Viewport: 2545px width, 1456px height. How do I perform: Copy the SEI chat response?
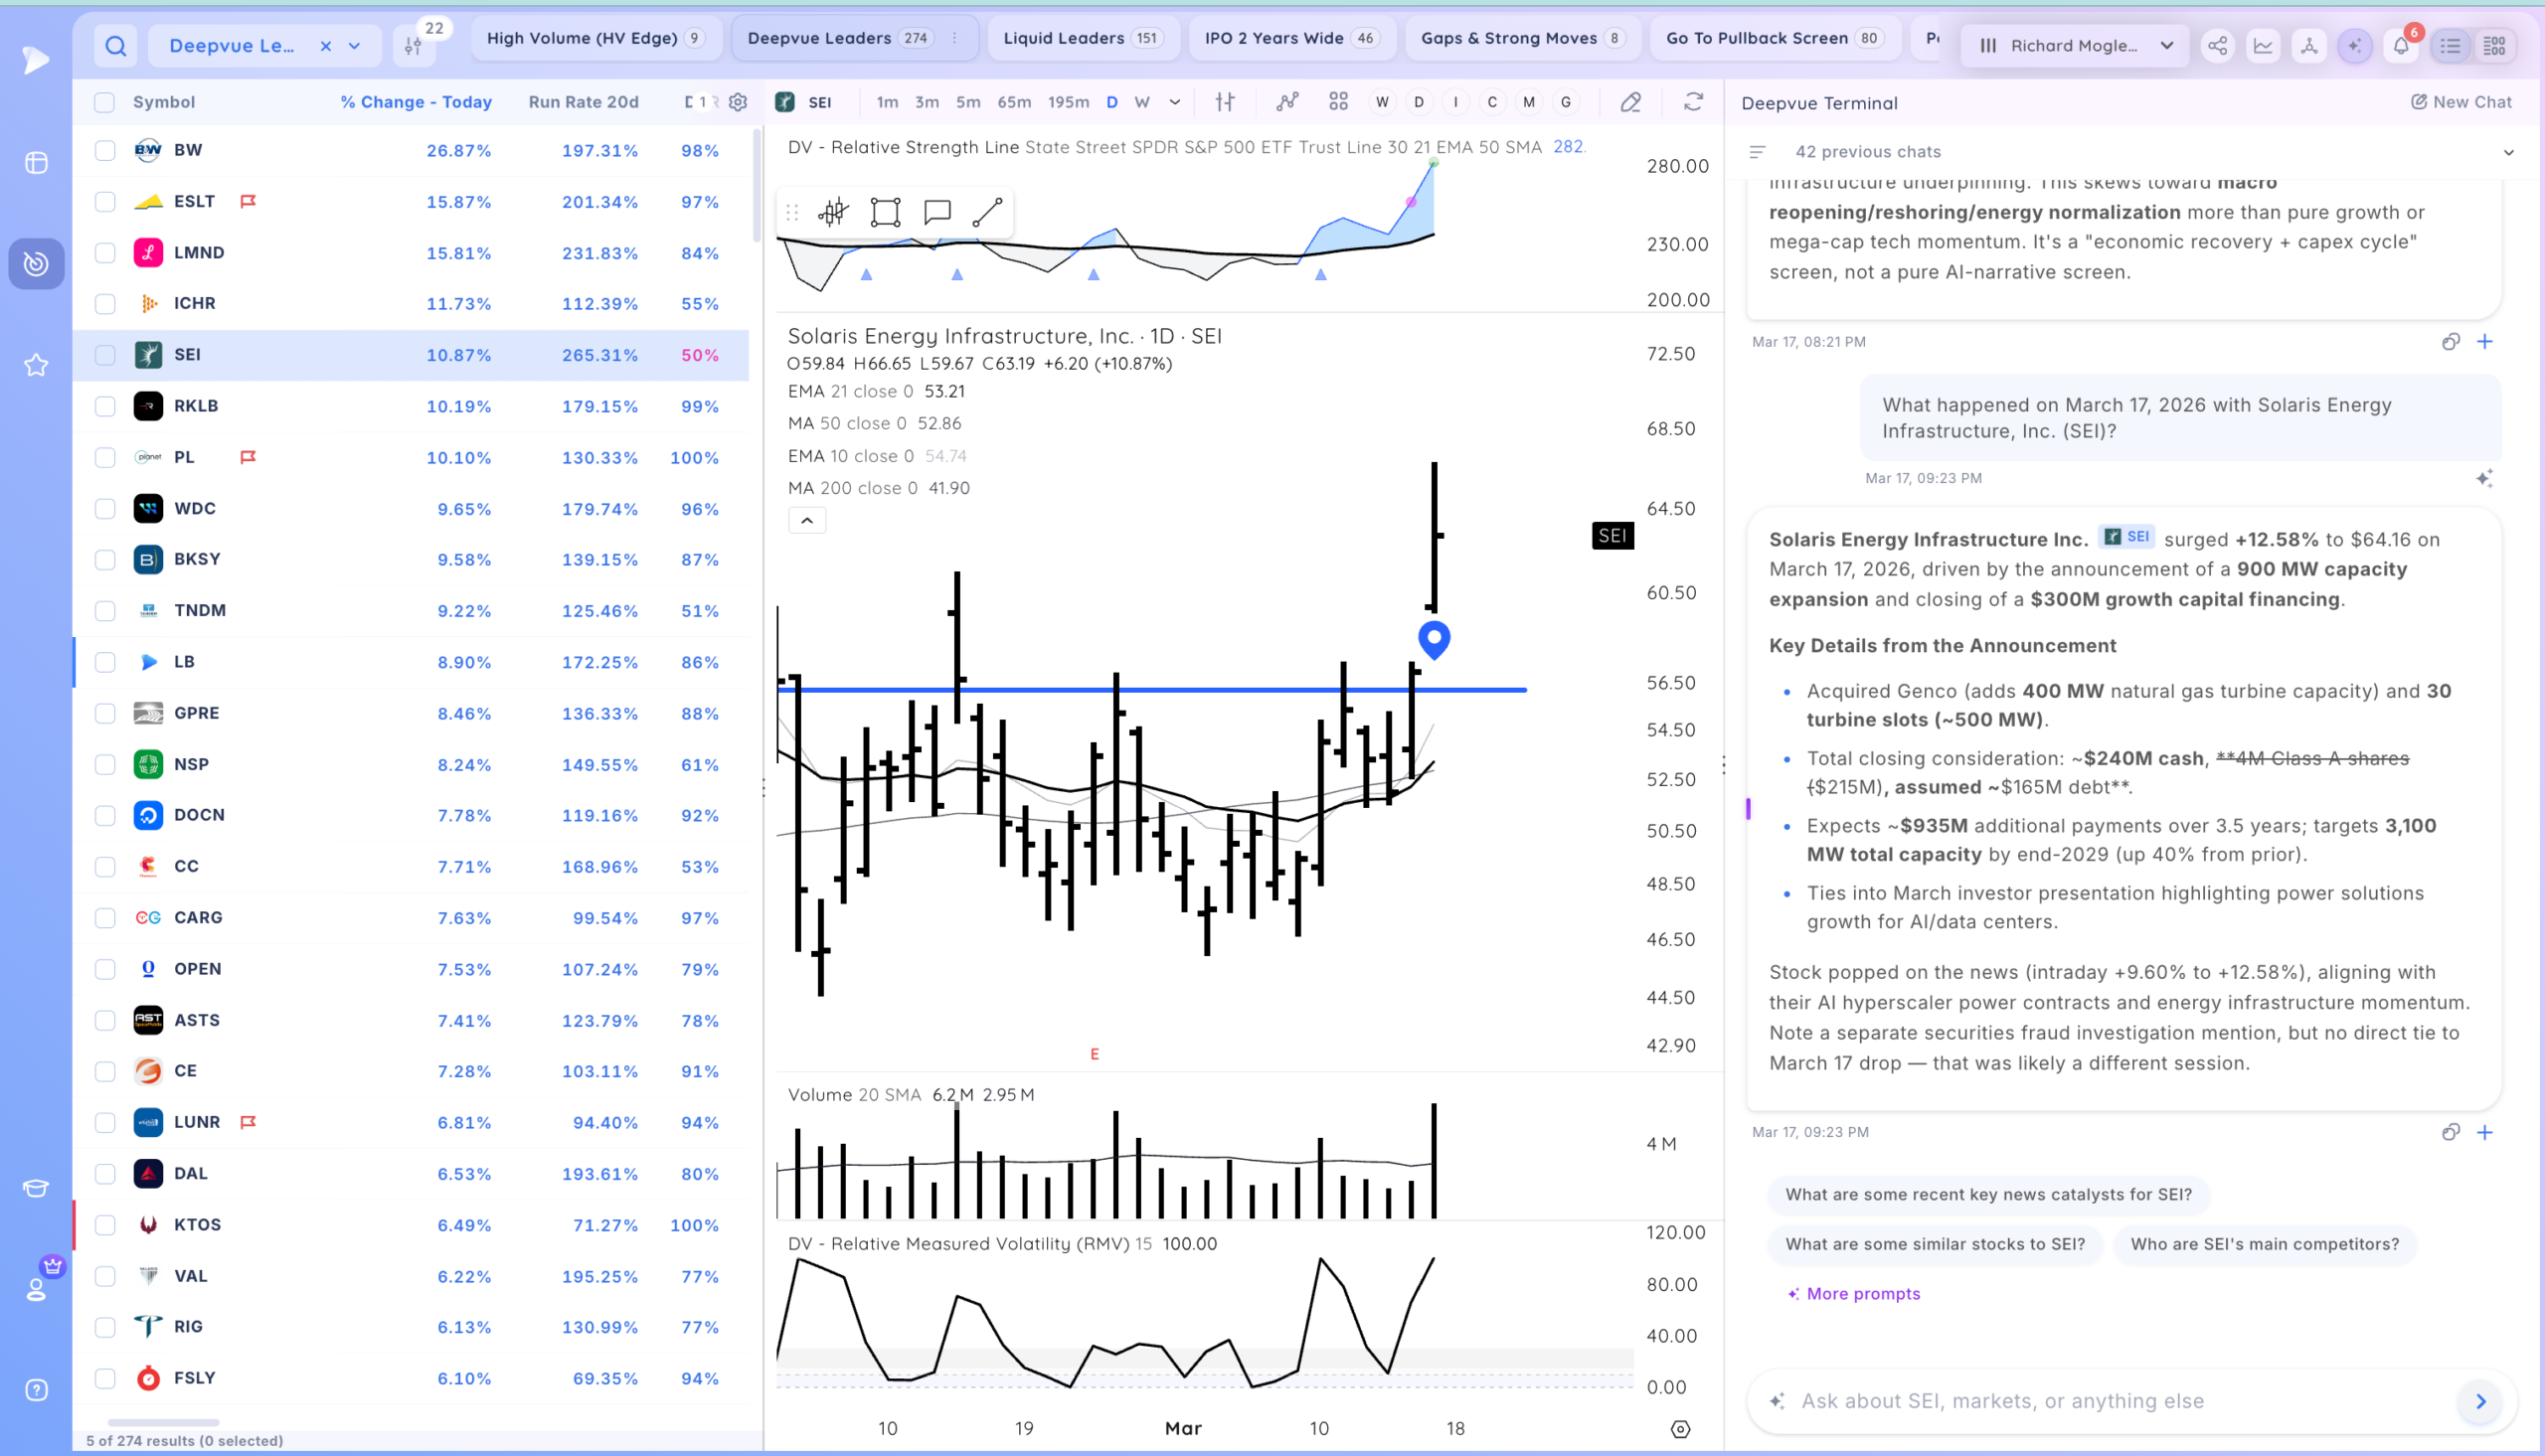point(2451,1132)
